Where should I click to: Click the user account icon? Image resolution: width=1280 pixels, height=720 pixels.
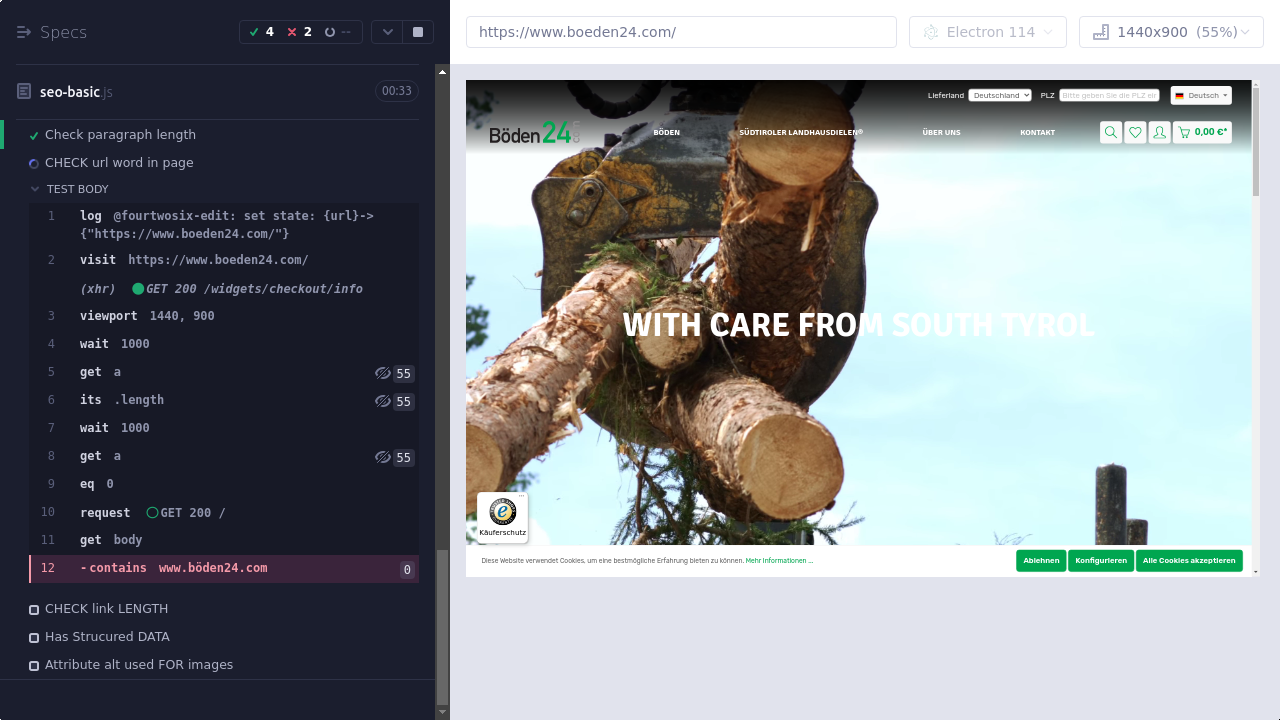point(1159,132)
